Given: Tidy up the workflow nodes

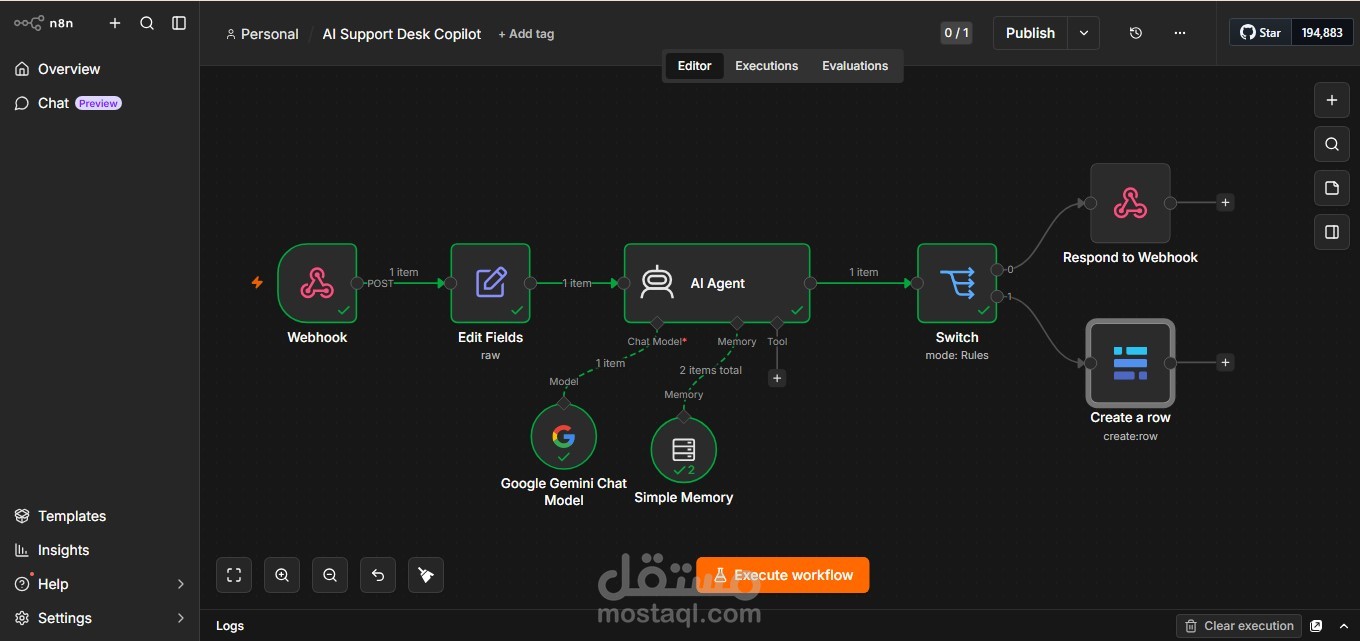Looking at the screenshot, I should pyautogui.click(x=426, y=575).
